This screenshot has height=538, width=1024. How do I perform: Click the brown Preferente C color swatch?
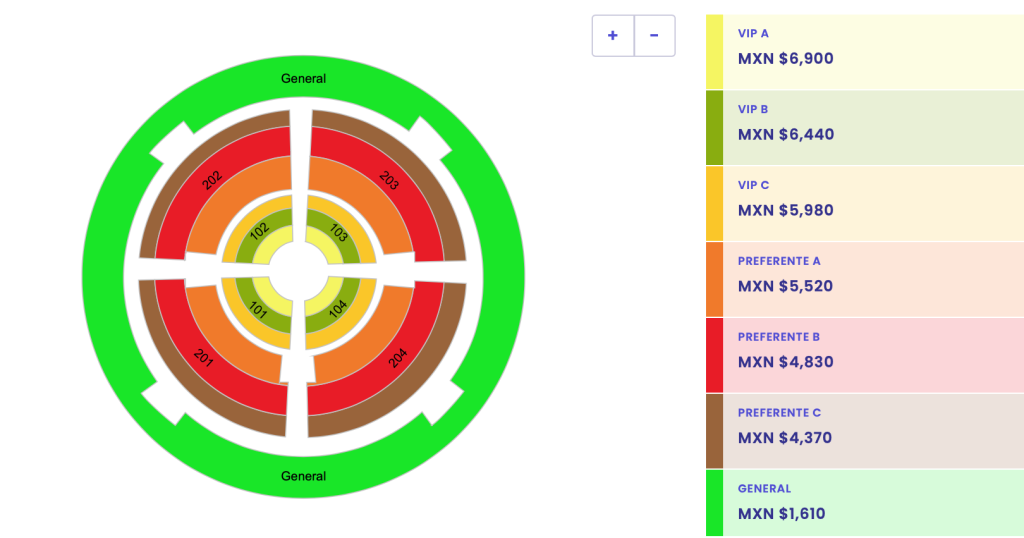tap(714, 431)
